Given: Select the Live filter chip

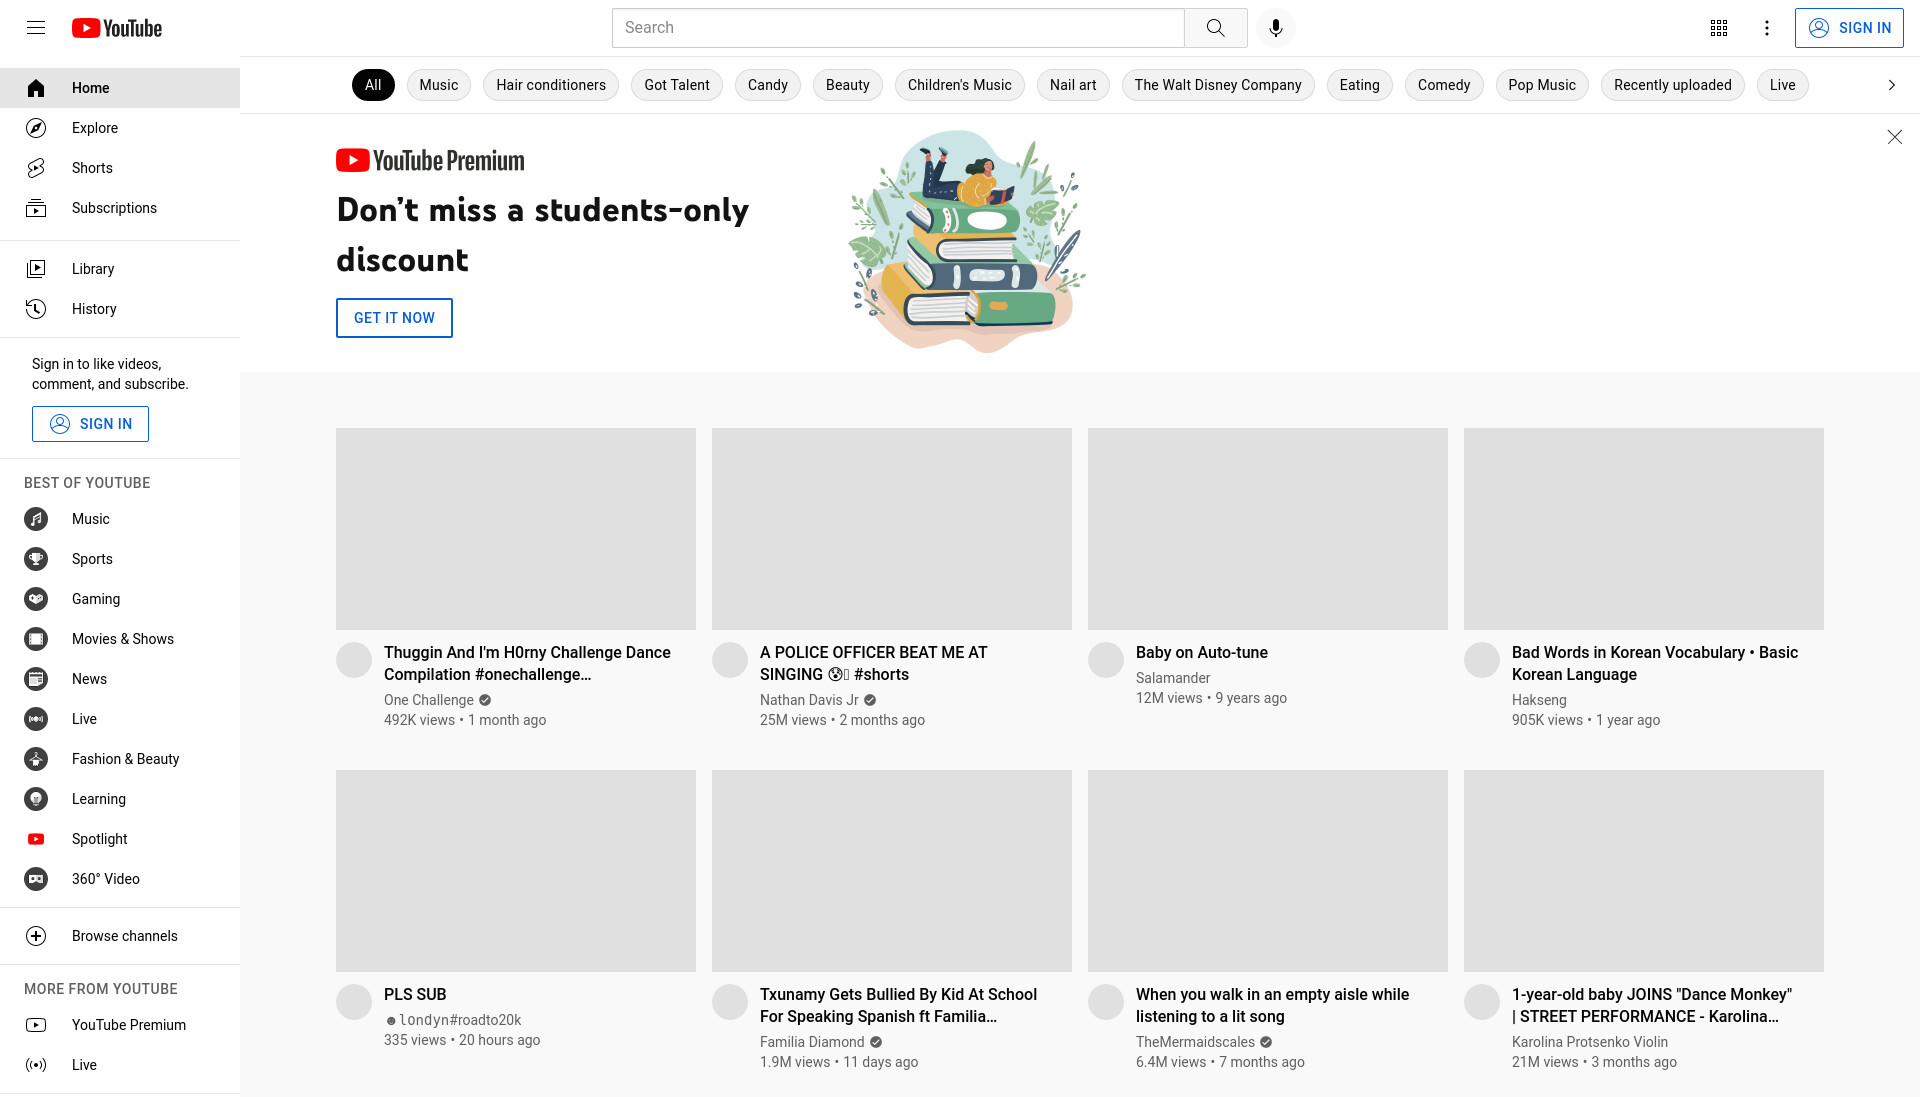Looking at the screenshot, I should 1782,85.
